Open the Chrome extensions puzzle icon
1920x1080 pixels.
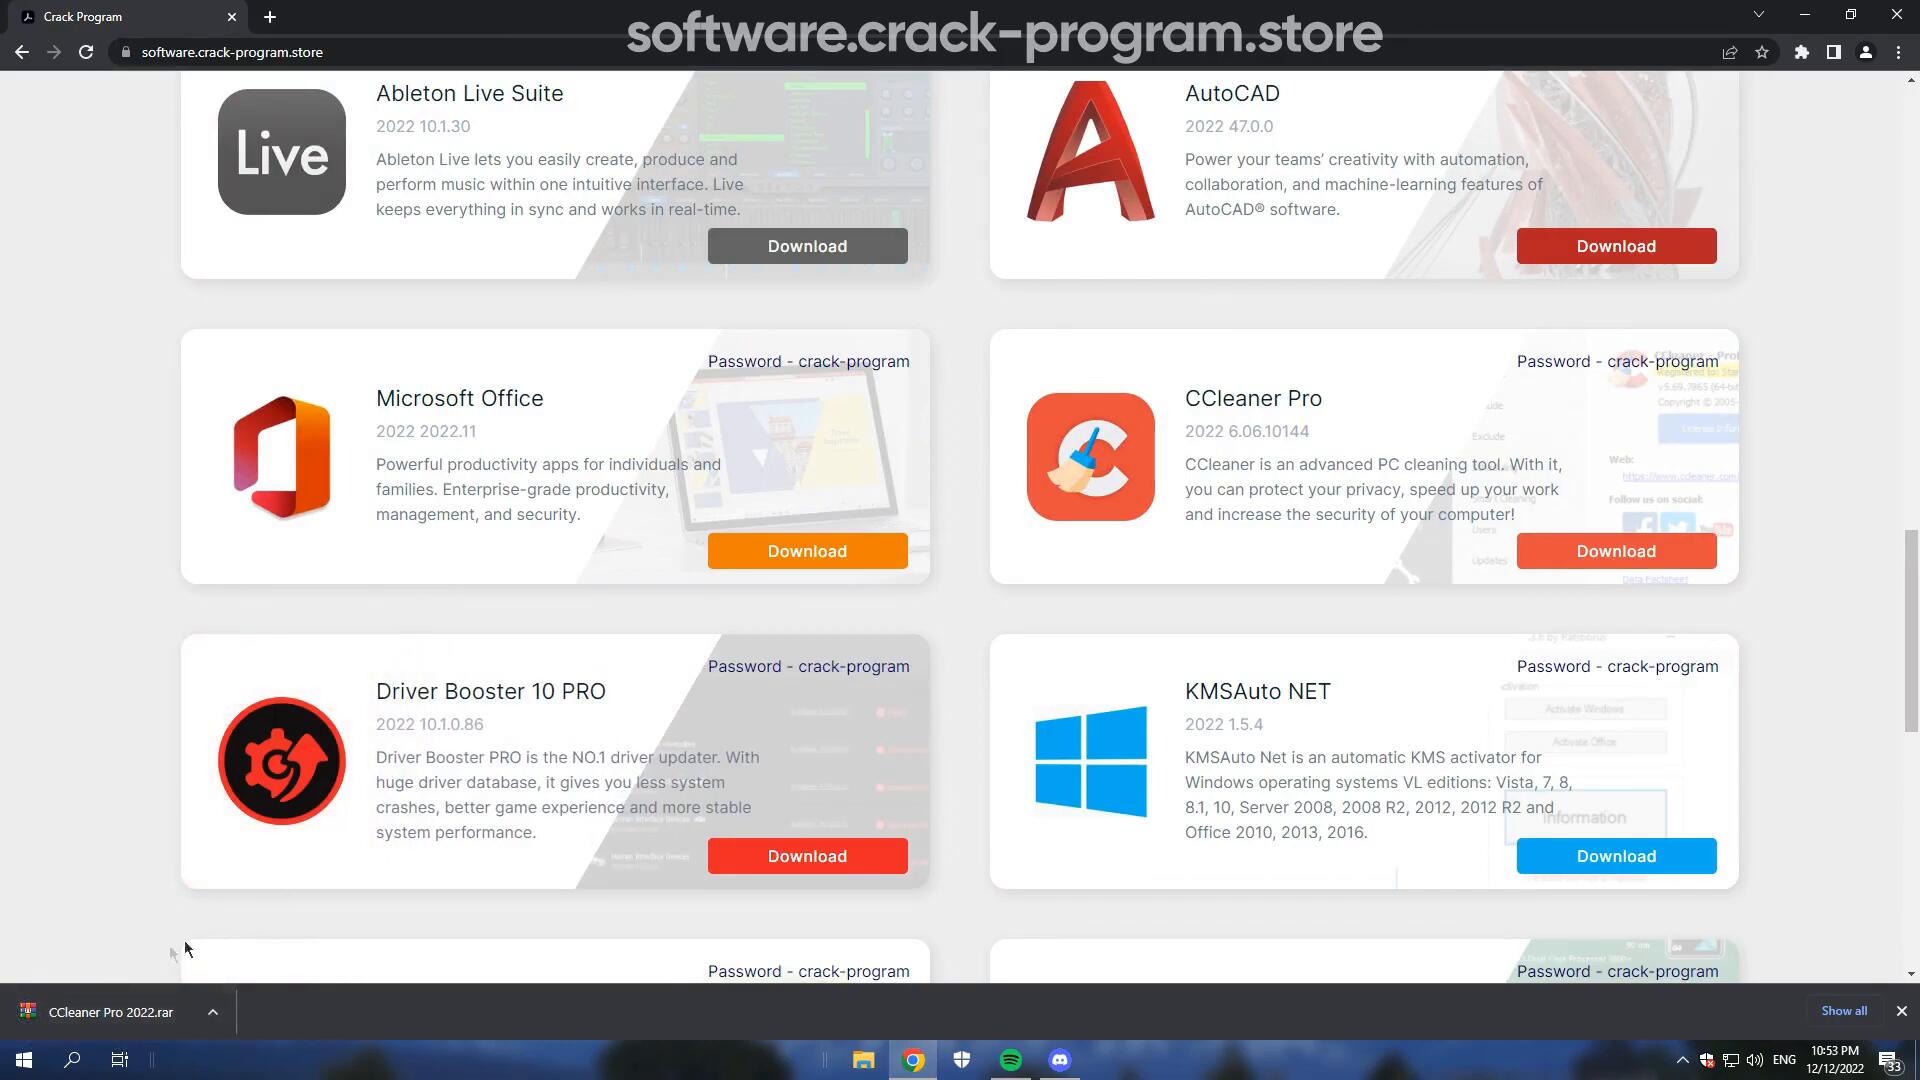(x=1802, y=52)
